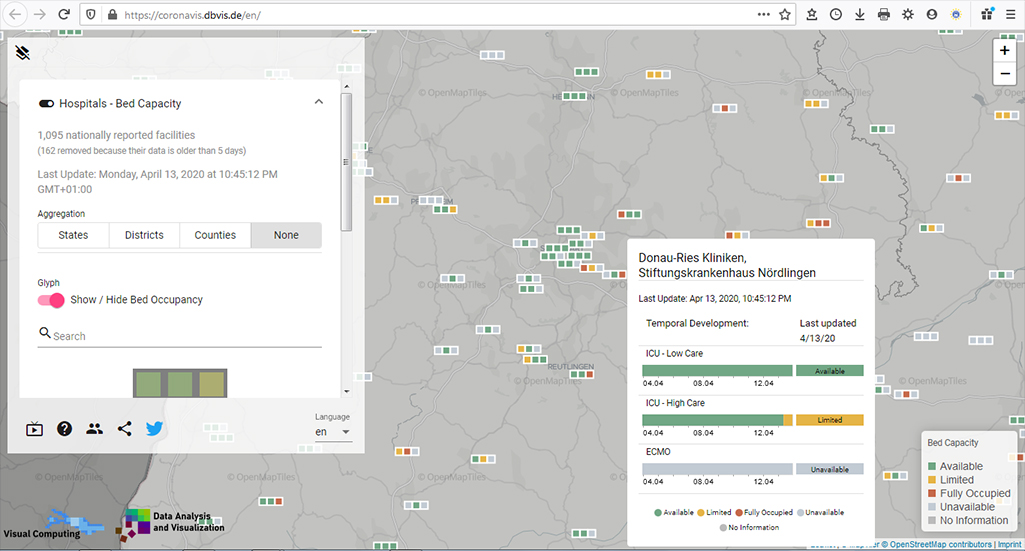The width and height of the screenshot is (1025, 551).
Task: Click the bed occupancy glyph sample in panel
Action: coord(180,383)
